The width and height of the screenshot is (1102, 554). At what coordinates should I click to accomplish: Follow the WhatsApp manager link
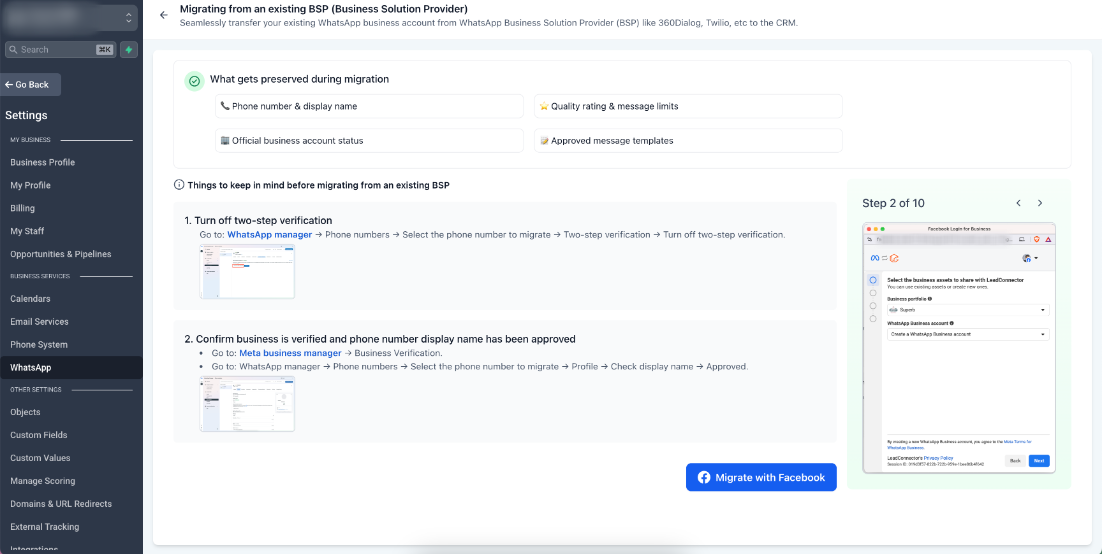click(269, 235)
